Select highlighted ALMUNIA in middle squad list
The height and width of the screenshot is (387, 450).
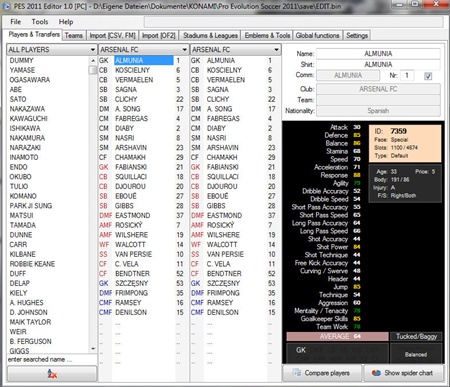point(143,60)
